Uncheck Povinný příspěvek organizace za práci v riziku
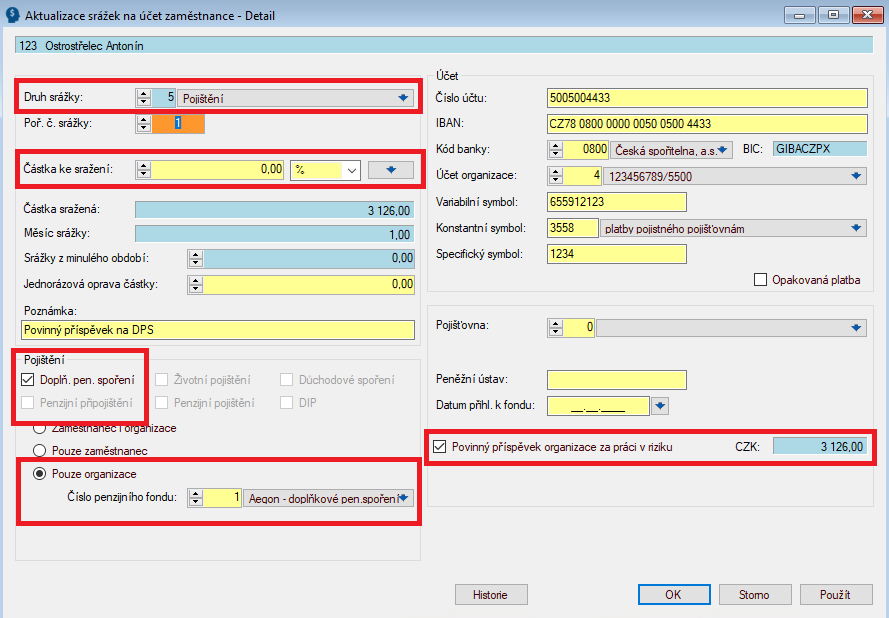The width and height of the screenshot is (889, 618). pyautogui.click(x=439, y=447)
